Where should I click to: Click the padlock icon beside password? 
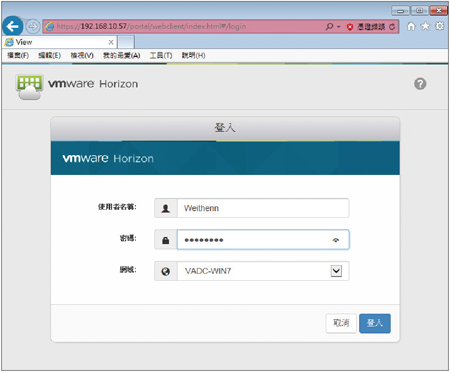click(166, 240)
